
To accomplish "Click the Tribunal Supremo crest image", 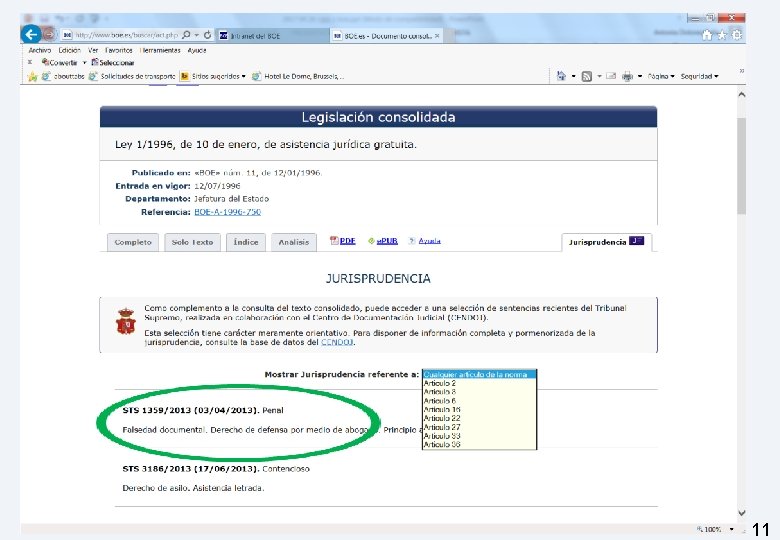I will pos(126,321).
